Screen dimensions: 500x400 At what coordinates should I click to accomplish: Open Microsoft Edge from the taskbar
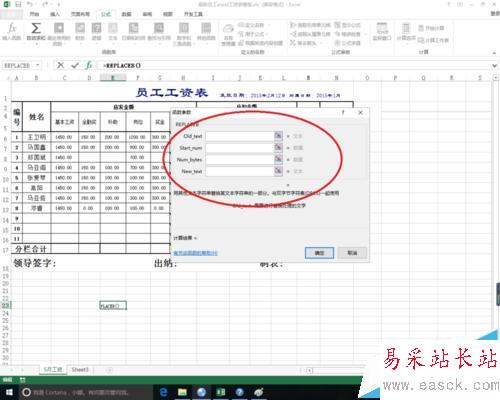tap(163, 392)
